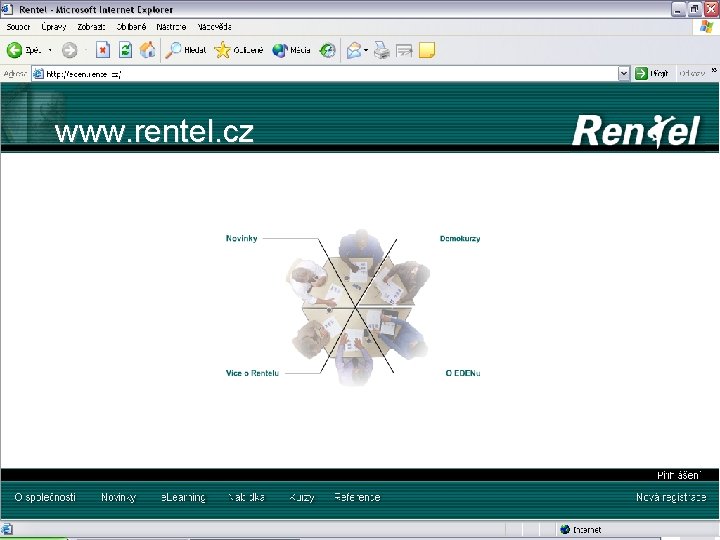Open O společnosti in the bottom navigation
The height and width of the screenshot is (540, 720).
45,497
